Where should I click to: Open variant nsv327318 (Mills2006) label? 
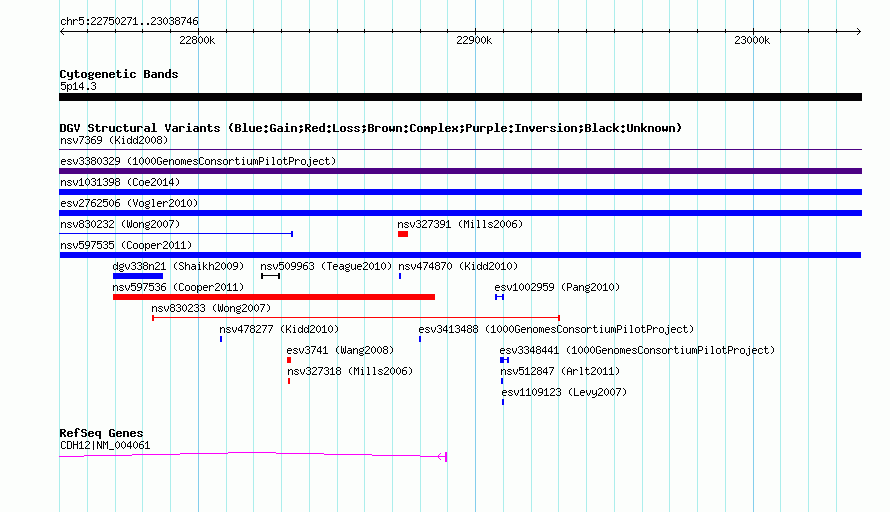(350, 371)
